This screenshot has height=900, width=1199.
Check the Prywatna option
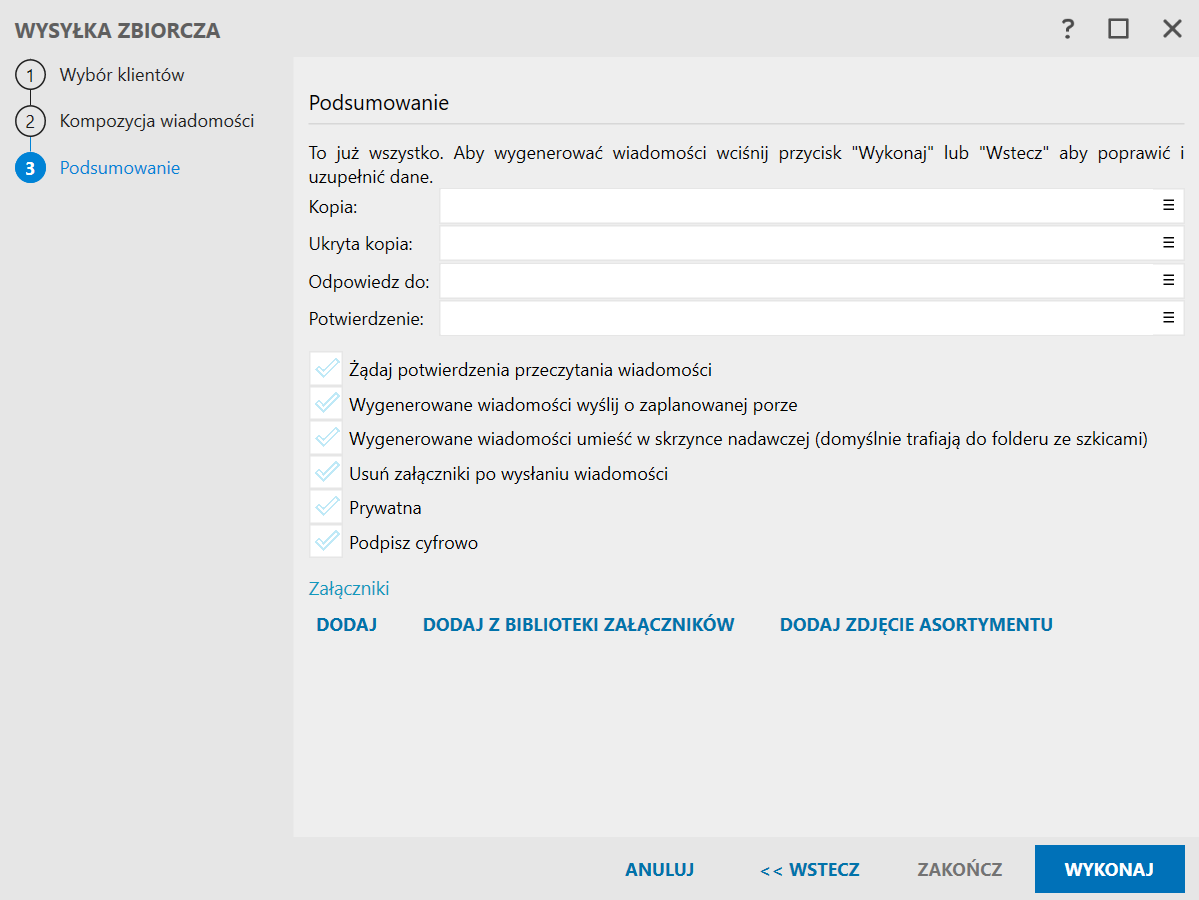tap(326, 508)
